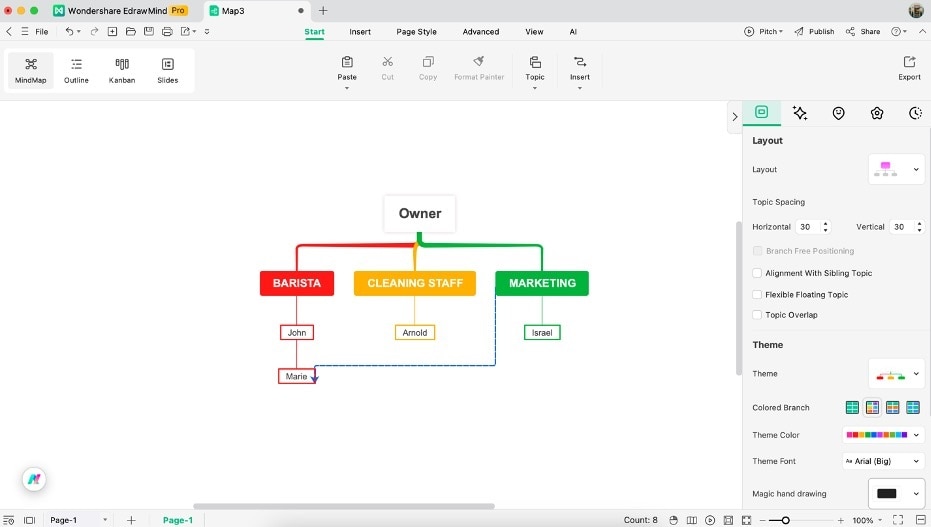The height and width of the screenshot is (527, 931).
Task: Open the Theme Font dropdown
Action: (883, 461)
